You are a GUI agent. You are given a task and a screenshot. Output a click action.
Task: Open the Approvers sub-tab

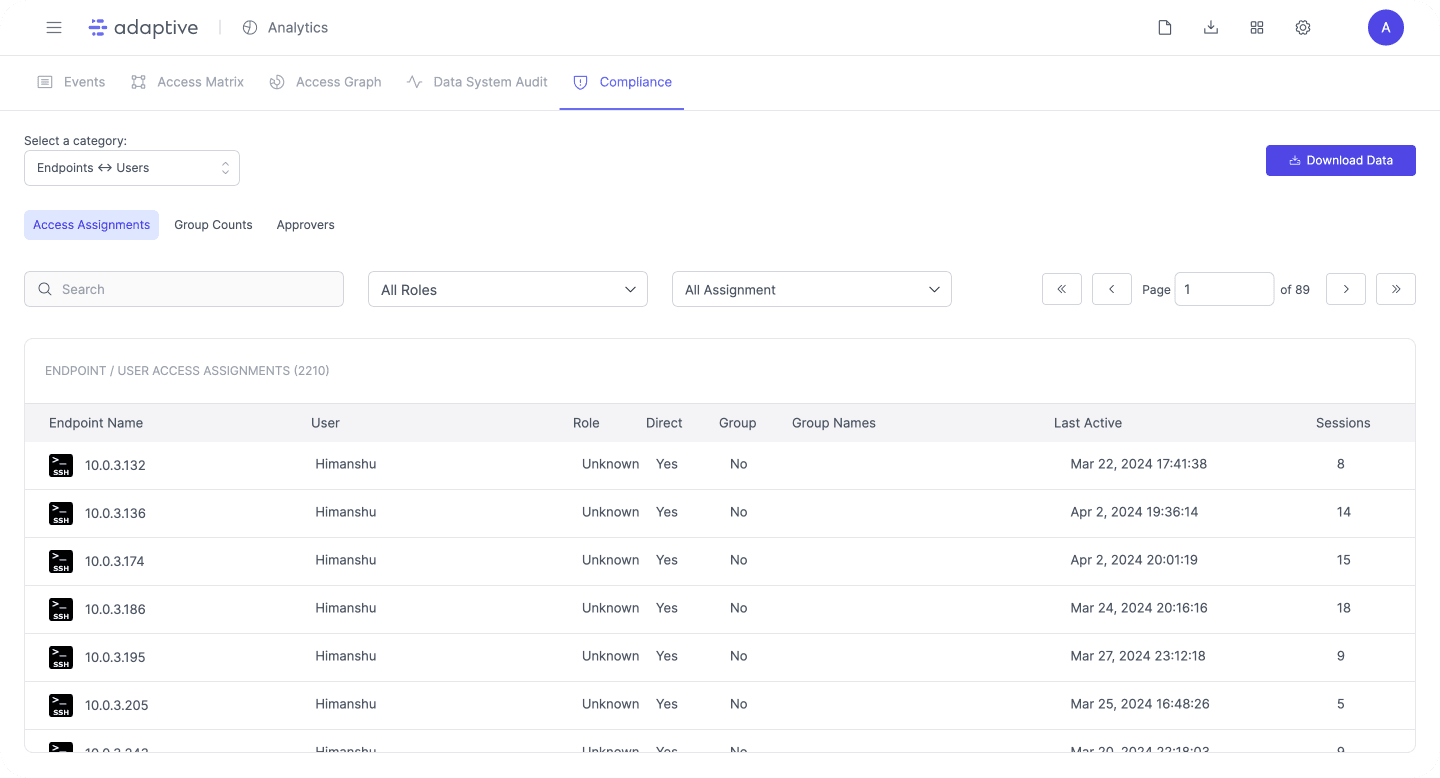tap(305, 225)
